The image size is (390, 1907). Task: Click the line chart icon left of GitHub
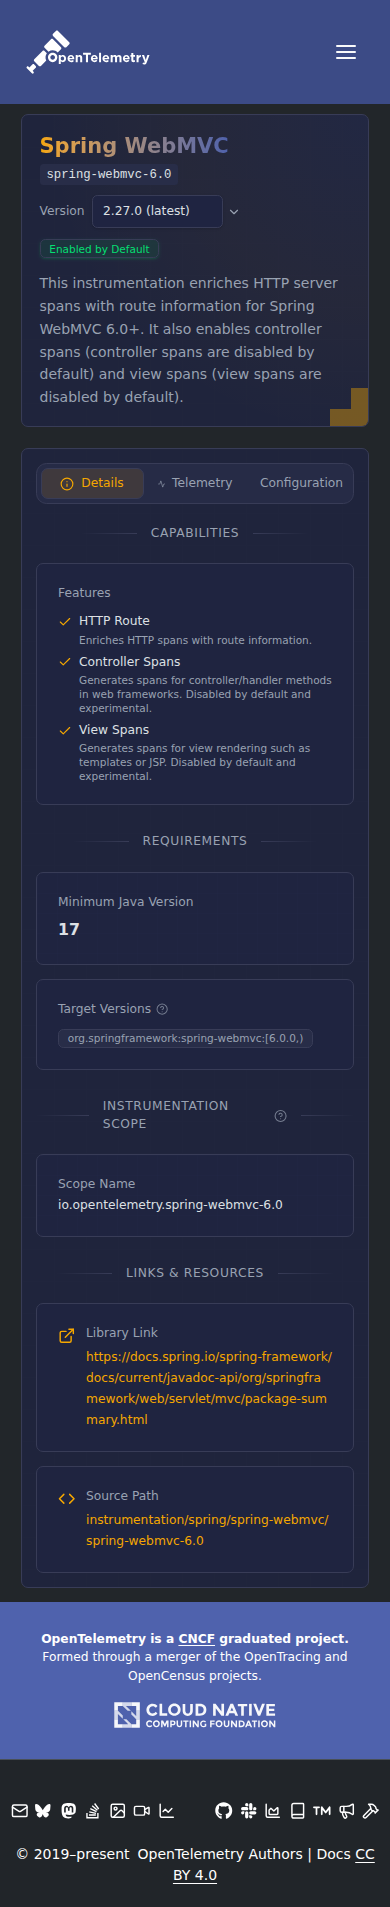click(167, 1810)
